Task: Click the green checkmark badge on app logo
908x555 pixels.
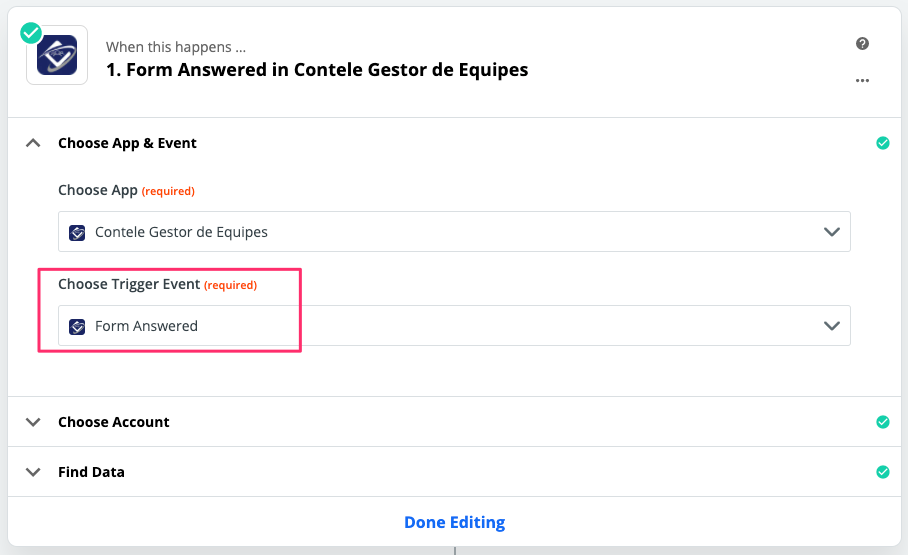Action: click(x=31, y=33)
